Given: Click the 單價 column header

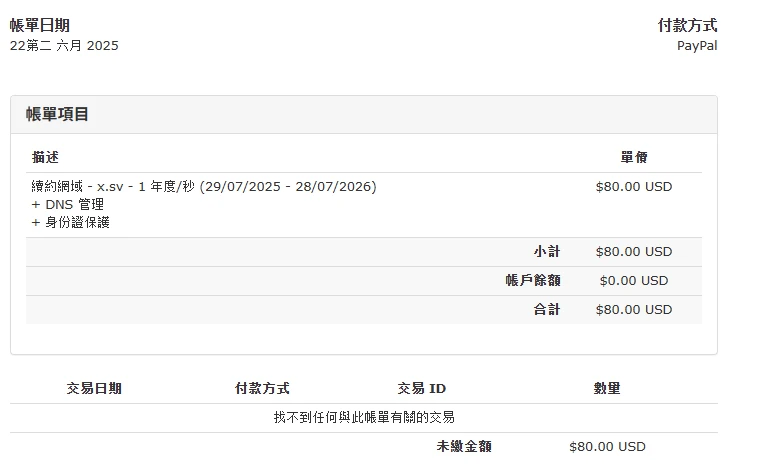Looking at the screenshot, I should [x=634, y=158].
